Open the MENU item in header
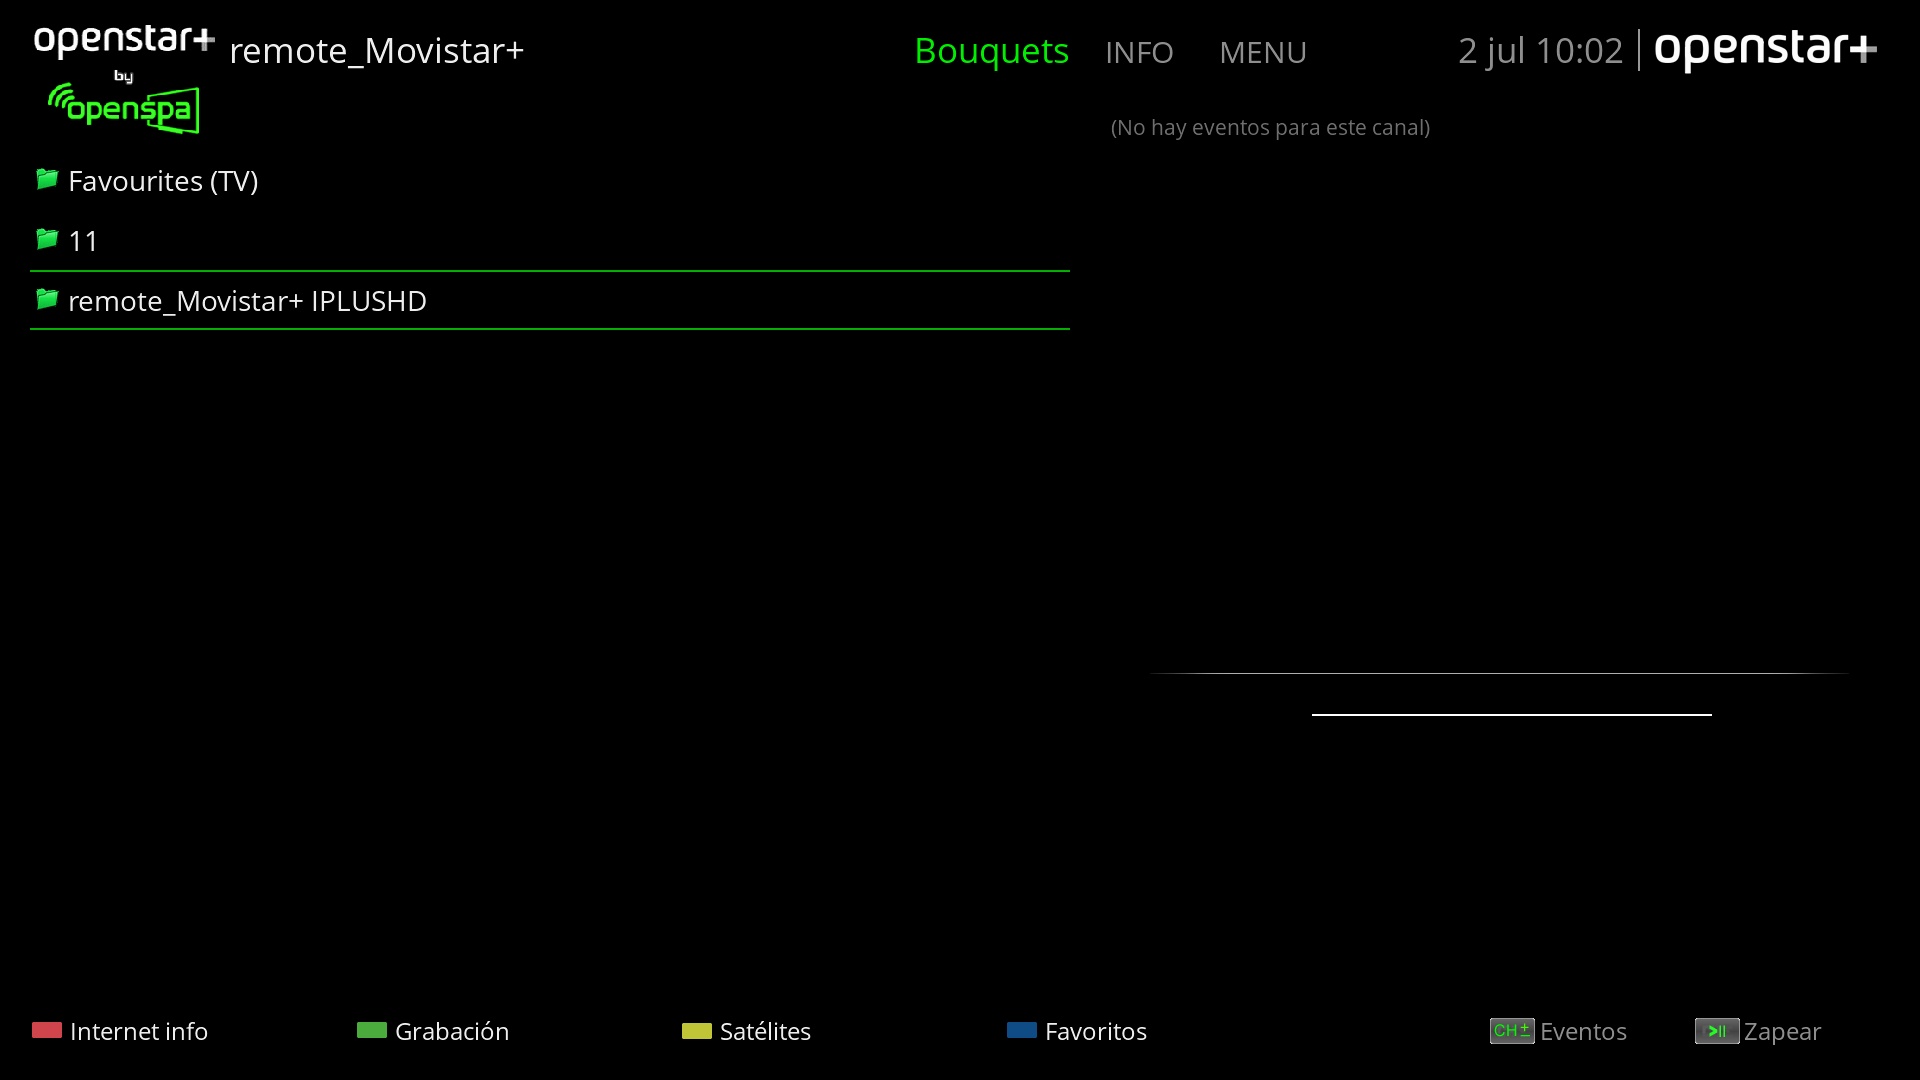1920x1080 pixels. coord(1262,52)
